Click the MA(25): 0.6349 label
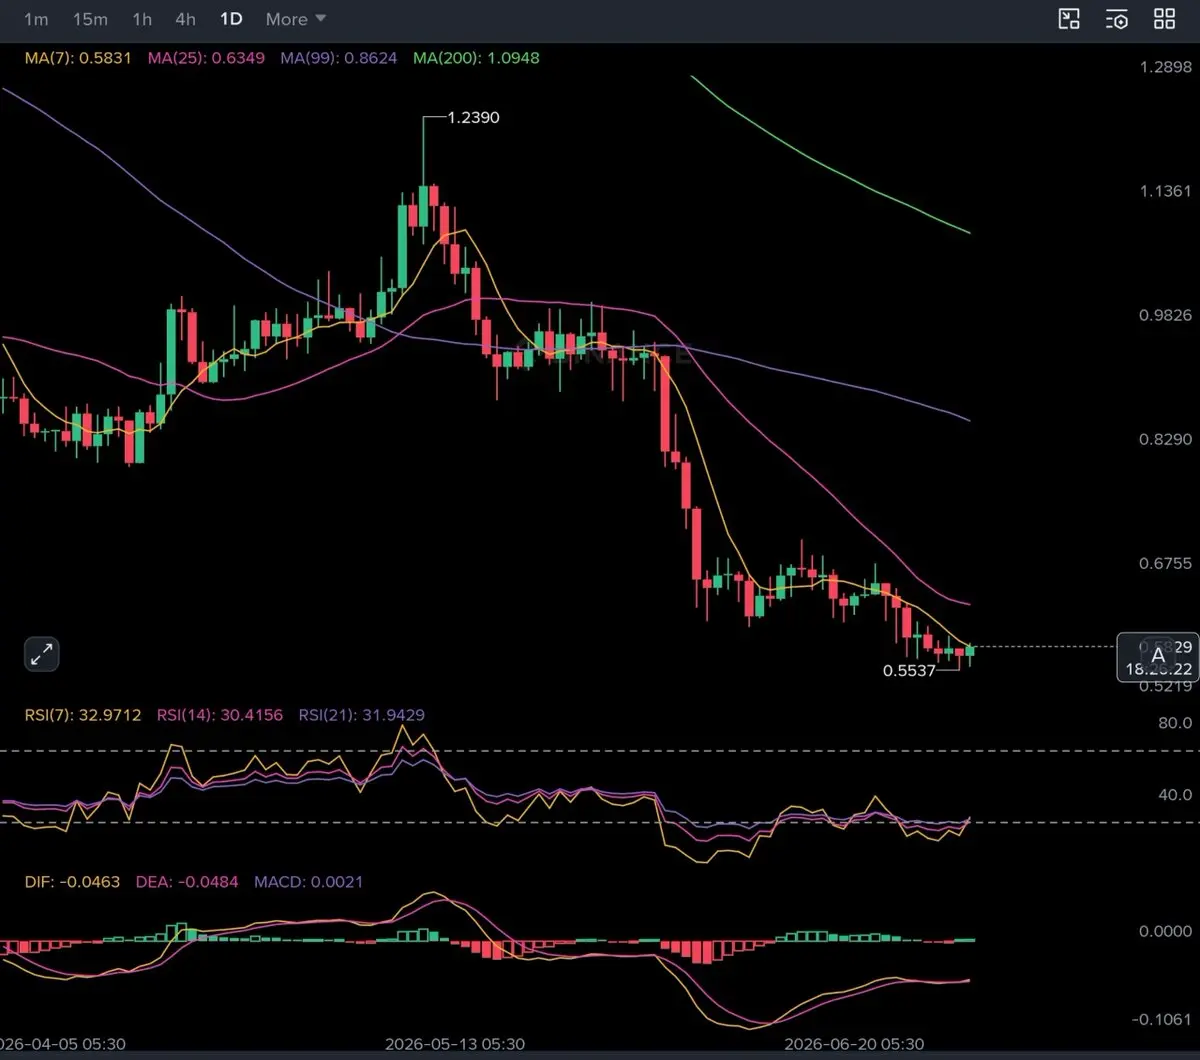Viewport: 1200px width, 1060px height. (x=206, y=58)
